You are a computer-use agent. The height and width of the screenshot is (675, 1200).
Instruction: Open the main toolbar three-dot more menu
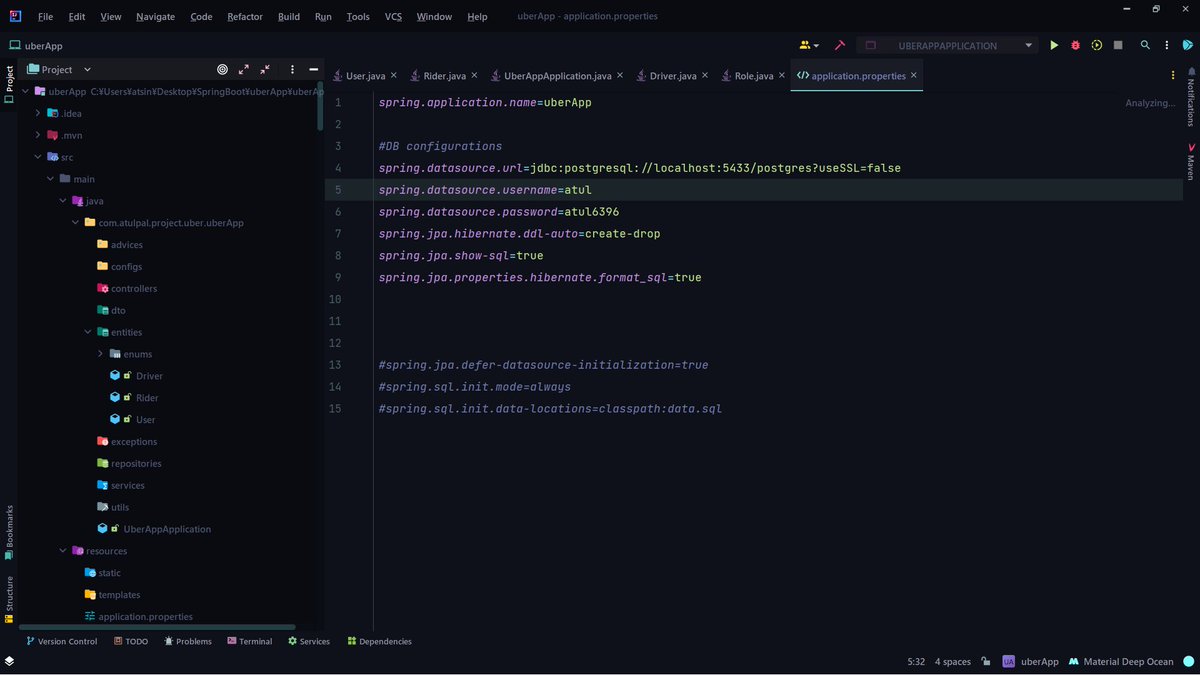1168,45
